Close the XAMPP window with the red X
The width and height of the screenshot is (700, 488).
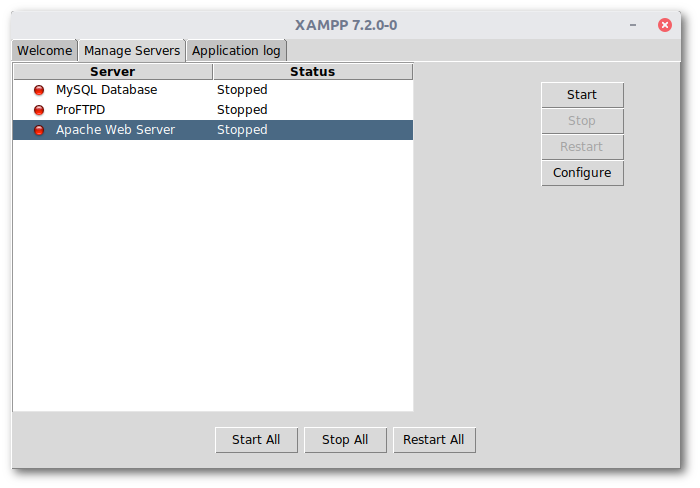point(664,25)
